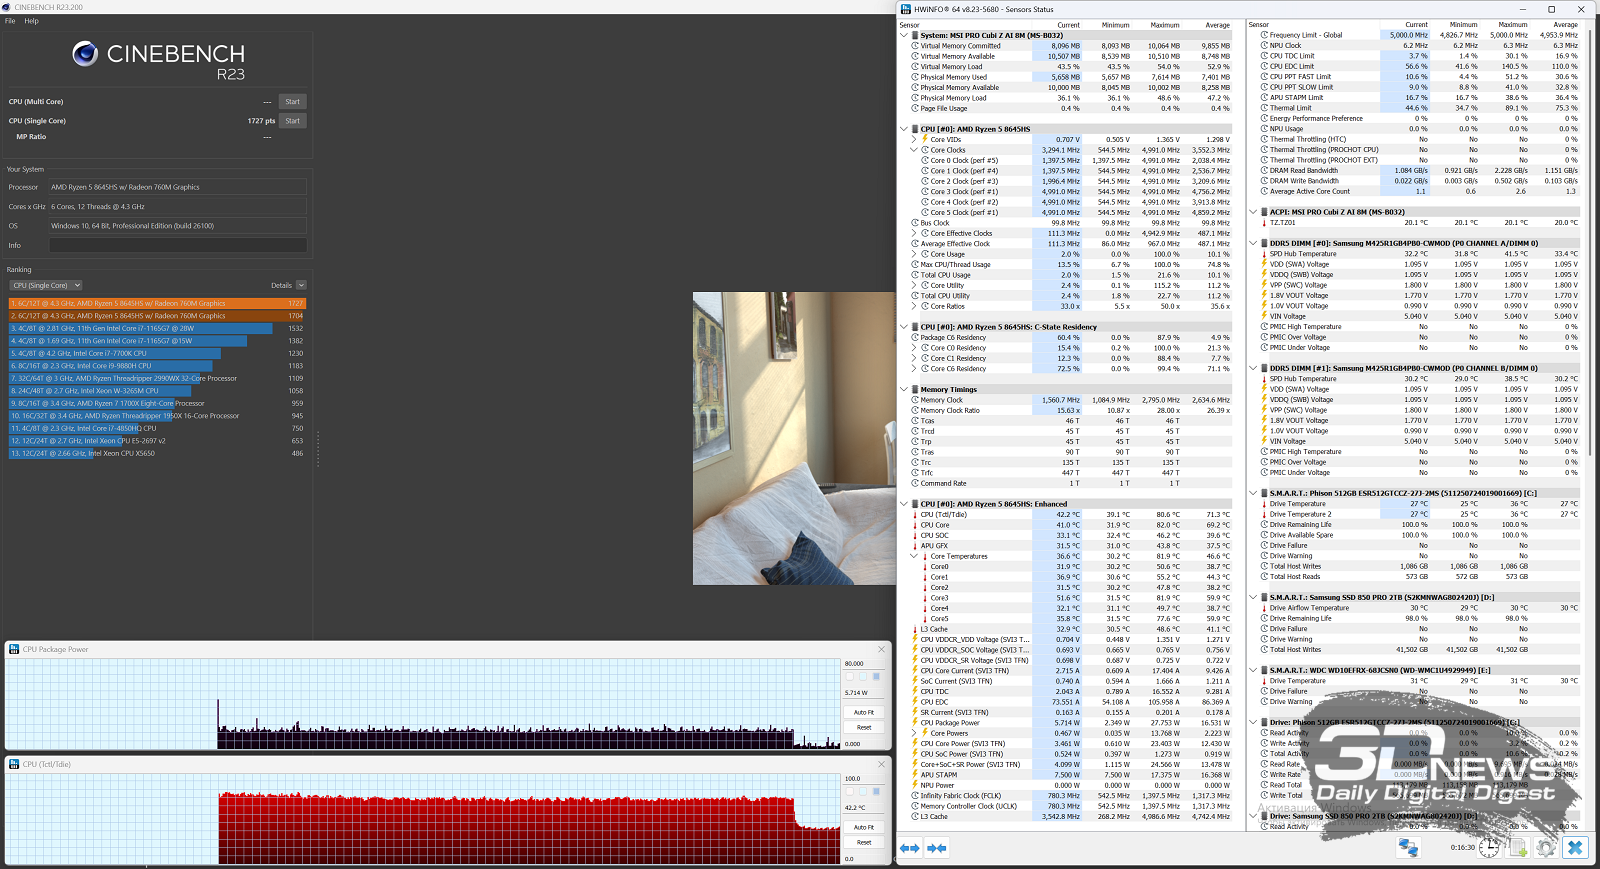Click the expand columns double-arrow icon in HWiNFO

coord(909,848)
